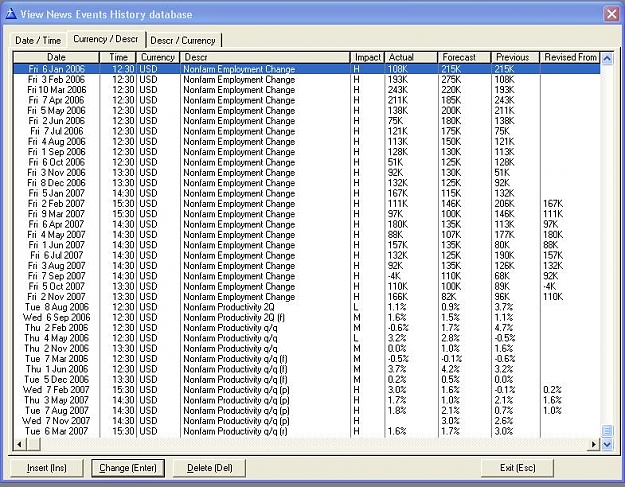The width and height of the screenshot is (625, 487).
Task: Click the Delete (Del) button
Action: tap(210, 468)
